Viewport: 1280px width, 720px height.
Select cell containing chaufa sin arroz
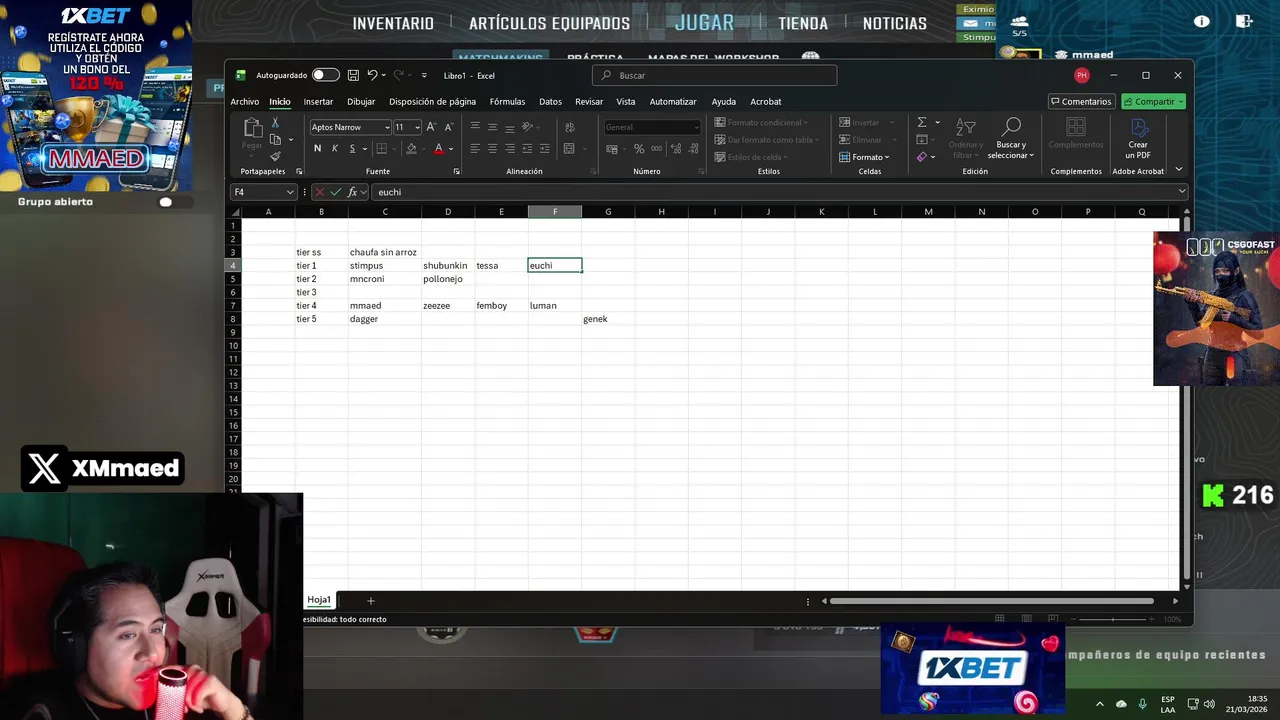pos(384,252)
